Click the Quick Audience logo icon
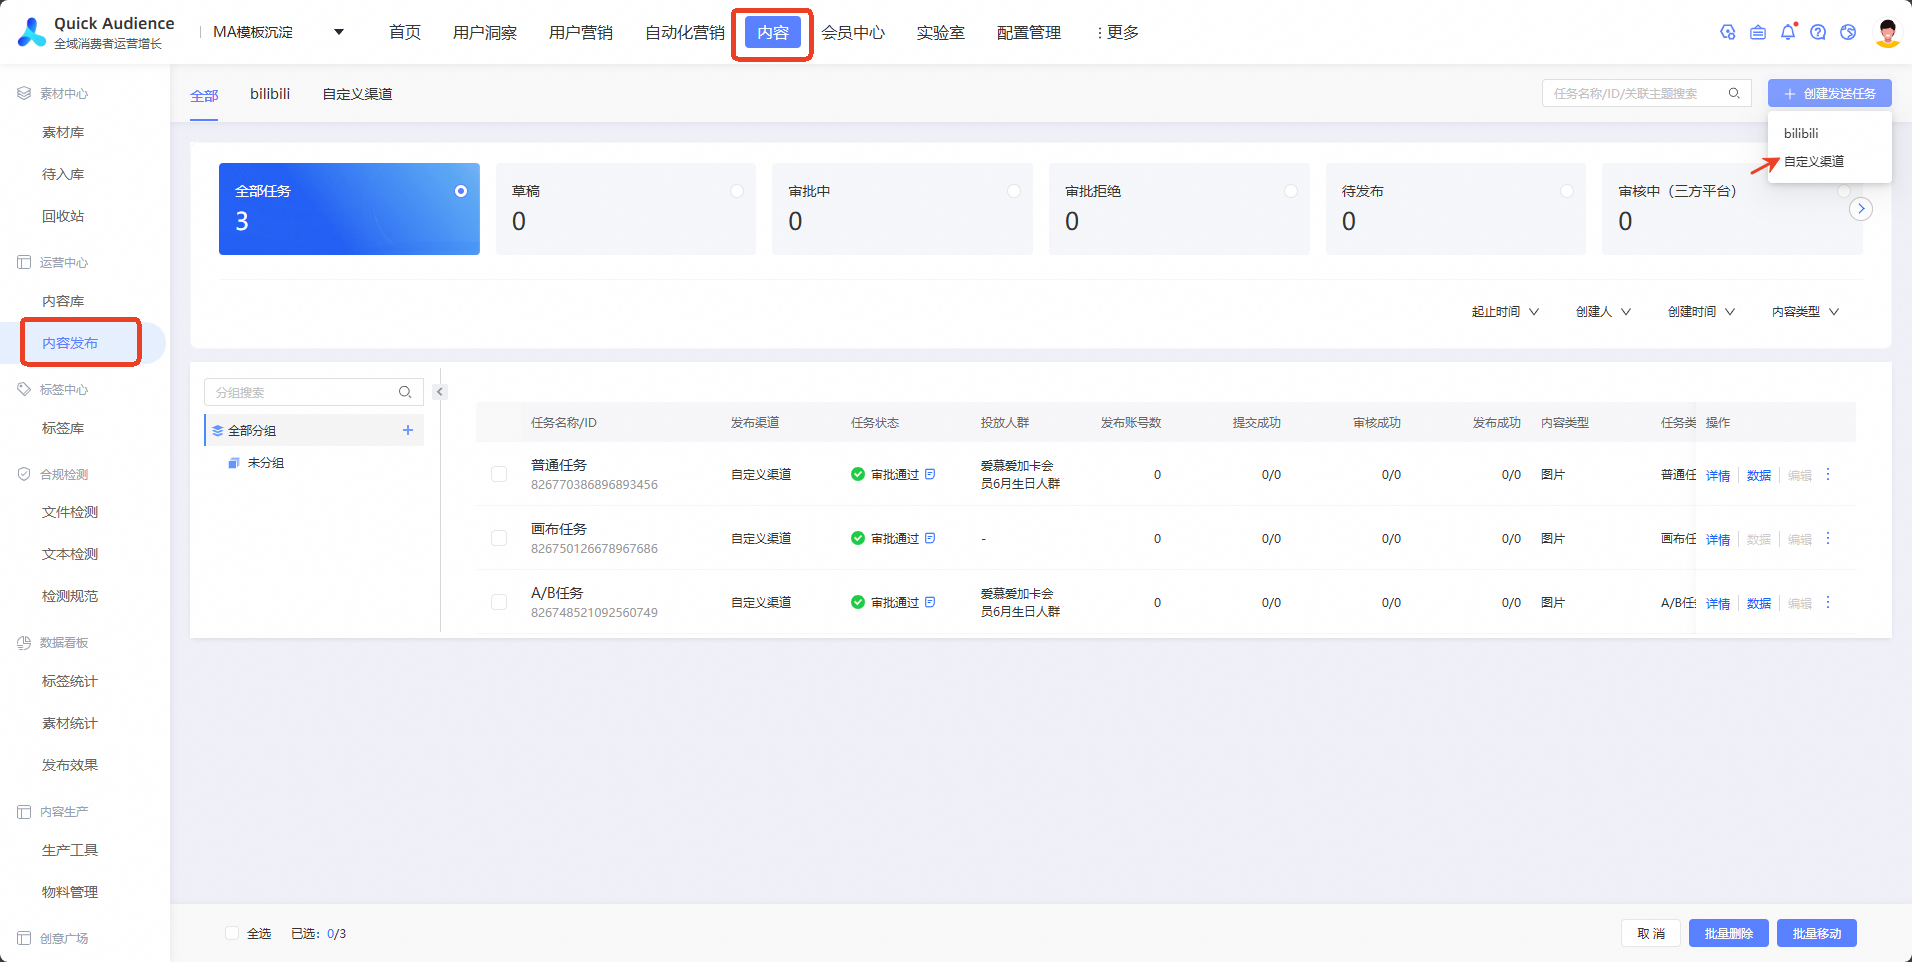The height and width of the screenshot is (962, 1912). point(32,32)
